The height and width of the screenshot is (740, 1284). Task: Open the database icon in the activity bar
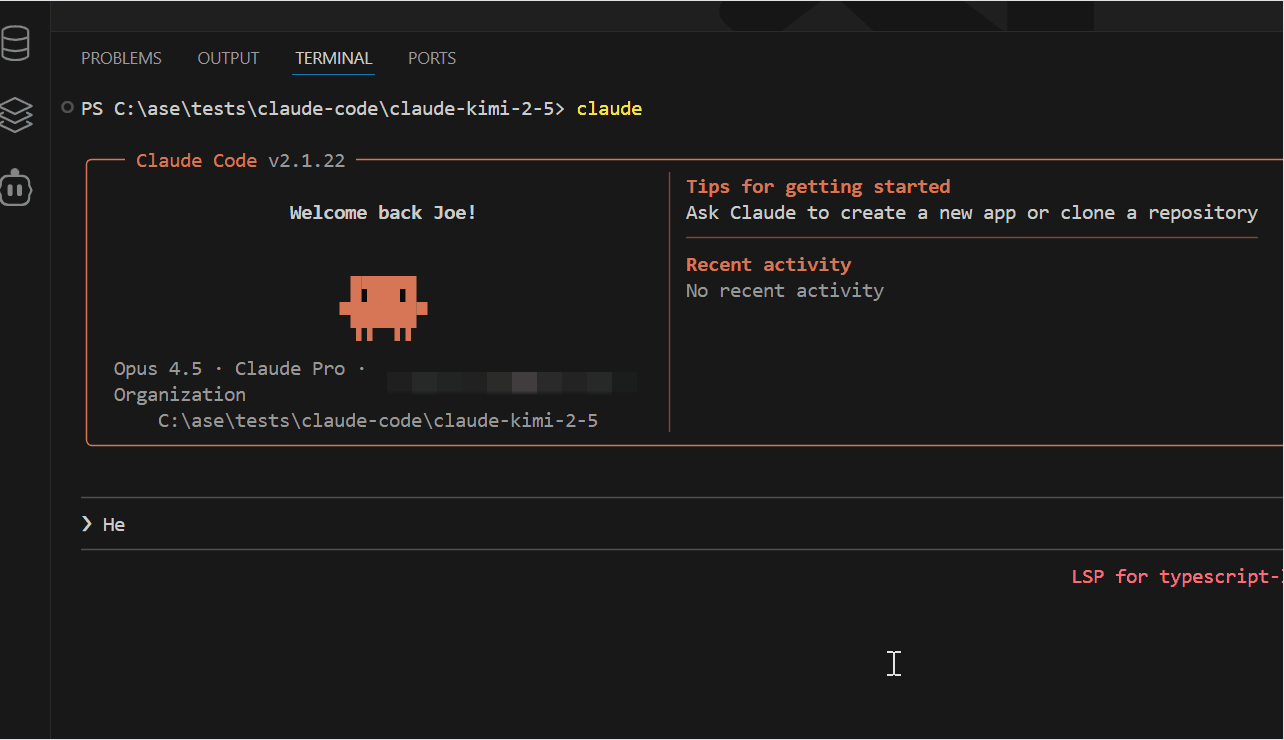[x=16, y=44]
